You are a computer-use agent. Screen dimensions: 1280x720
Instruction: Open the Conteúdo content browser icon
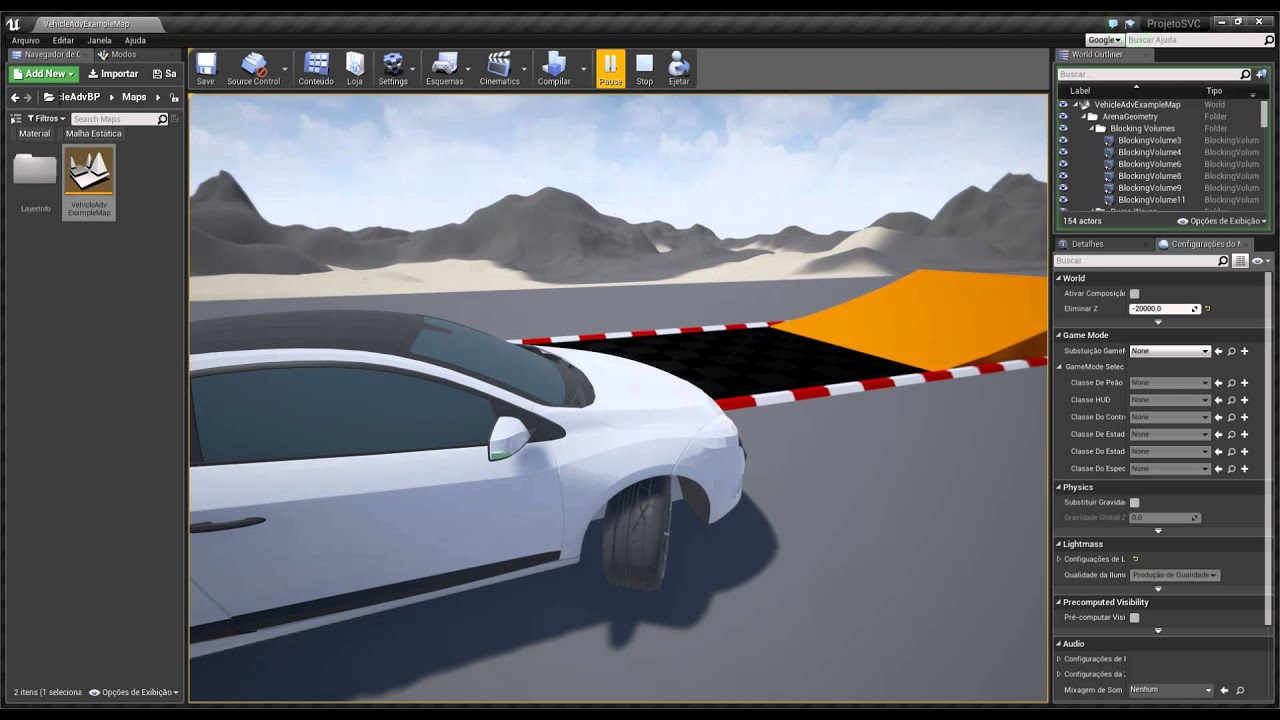tap(316, 68)
